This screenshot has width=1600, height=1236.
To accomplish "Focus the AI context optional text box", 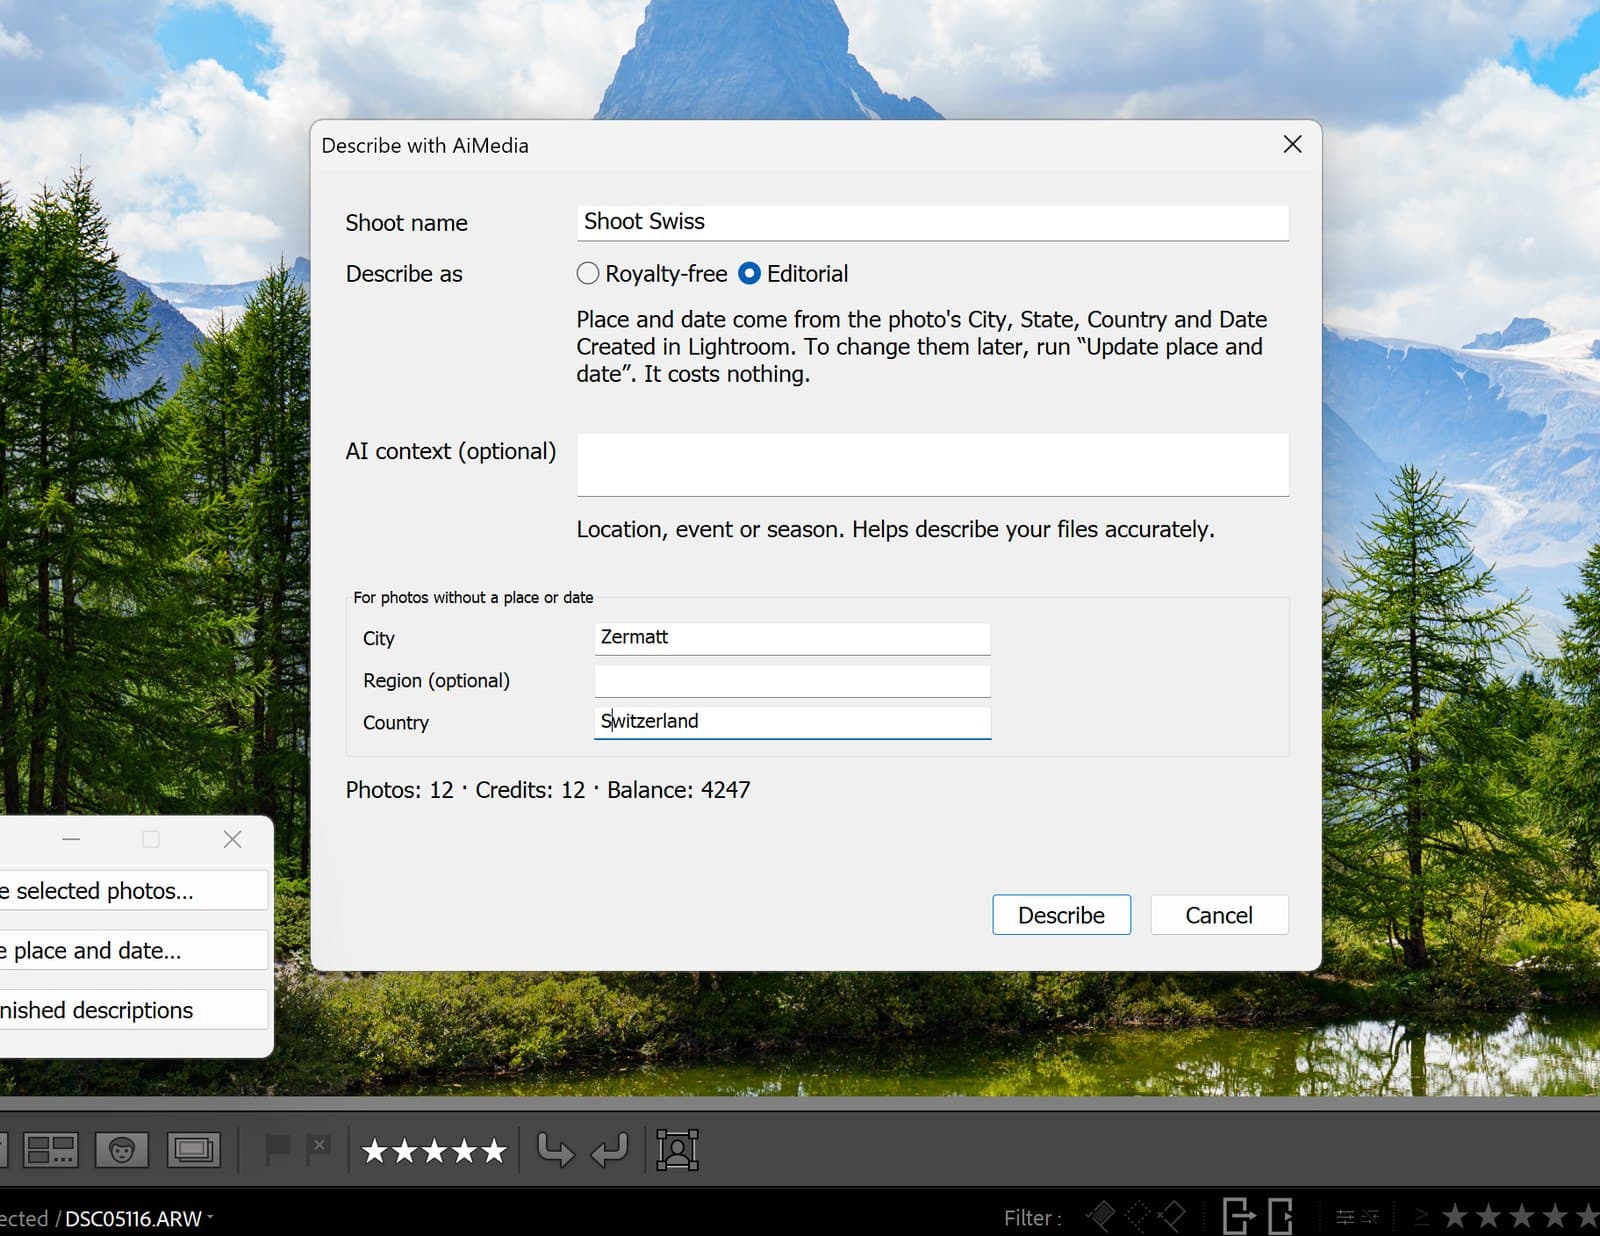I will tap(933, 465).
